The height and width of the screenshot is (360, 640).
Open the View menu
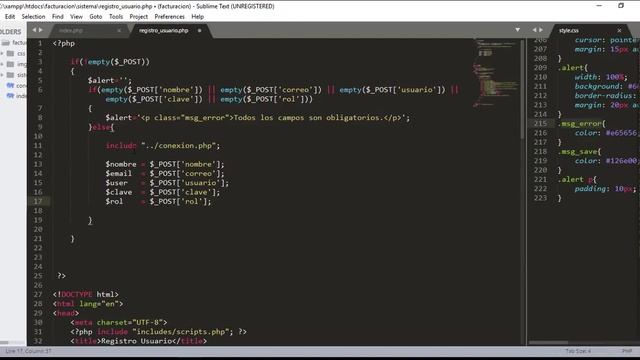click(x=76, y=17)
